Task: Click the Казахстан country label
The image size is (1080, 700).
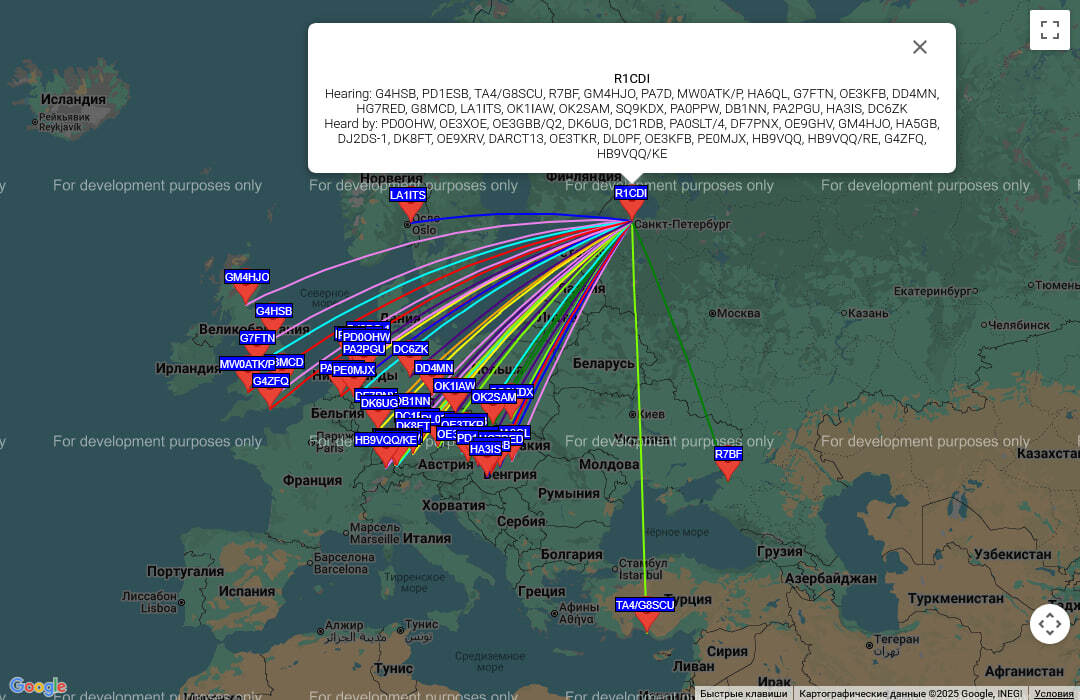Action: click(x=1048, y=453)
